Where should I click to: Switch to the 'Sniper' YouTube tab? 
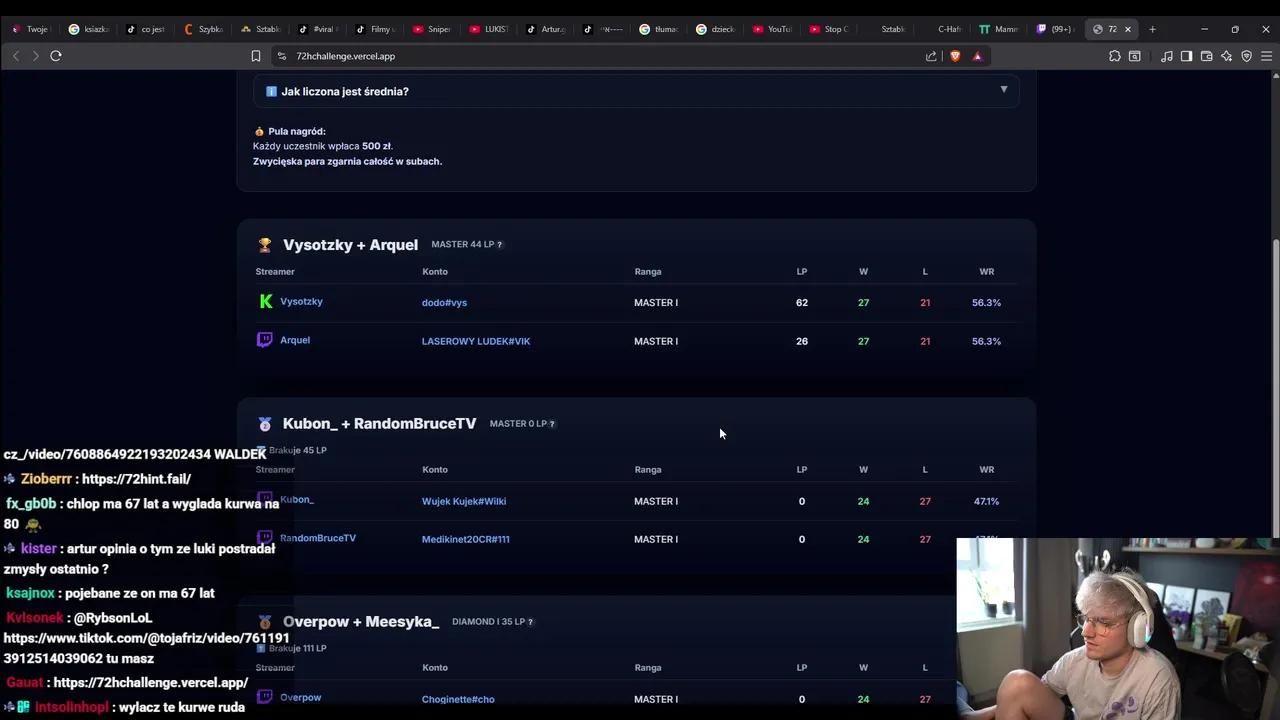pyautogui.click(x=432, y=29)
